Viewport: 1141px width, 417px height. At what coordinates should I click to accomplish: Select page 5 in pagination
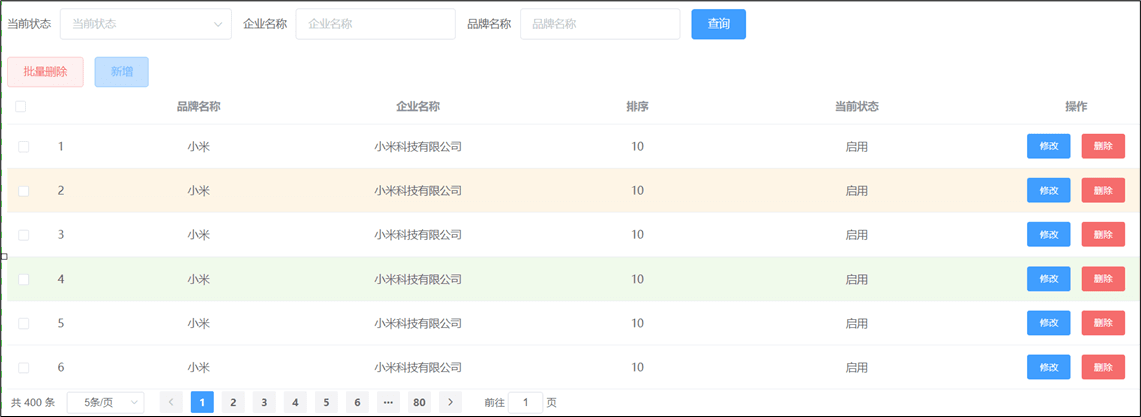(x=326, y=402)
